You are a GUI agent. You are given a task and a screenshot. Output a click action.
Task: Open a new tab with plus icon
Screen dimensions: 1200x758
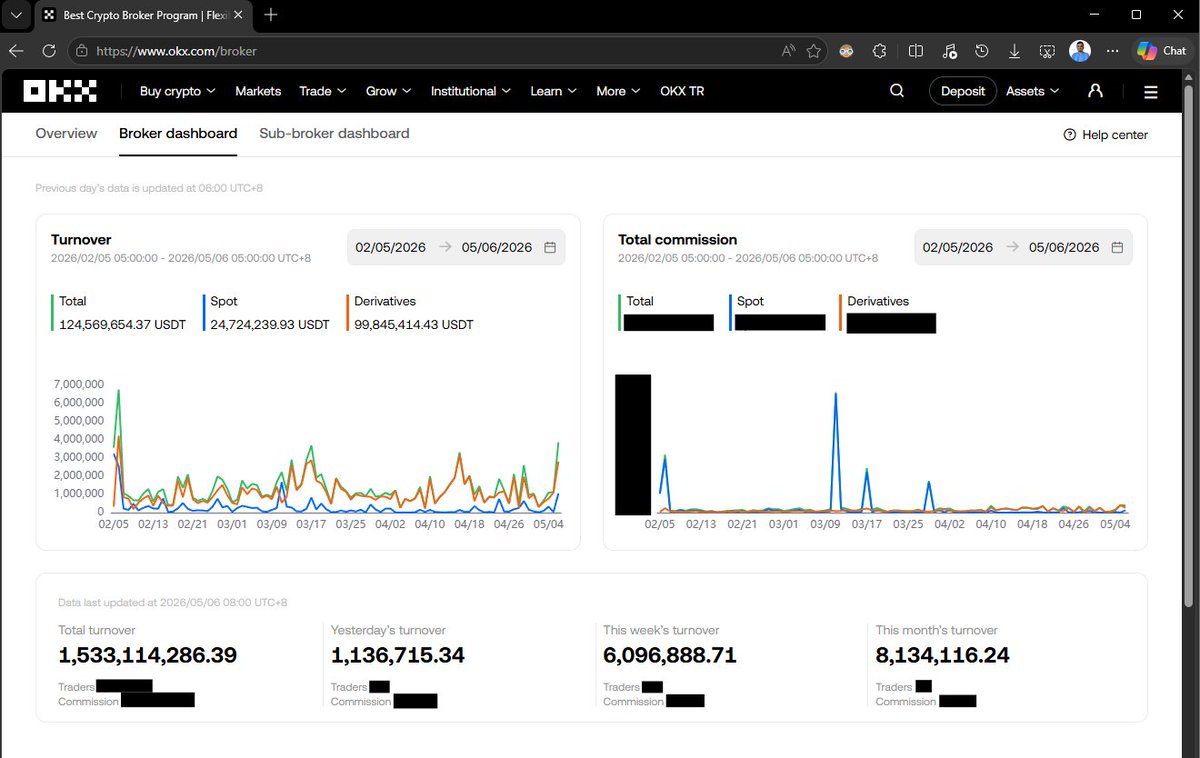pos(271,15)
